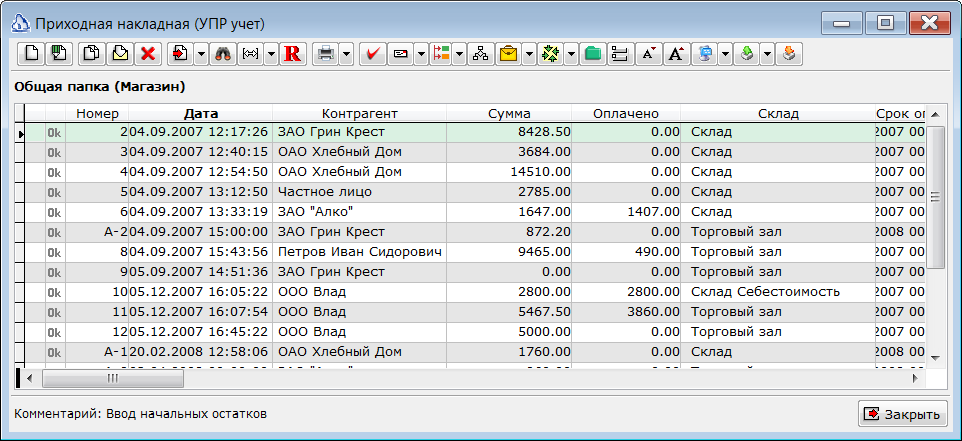Expand dropdown beside the blue chat monitor icon
962x441 pixels.
(x=726, y=54)
